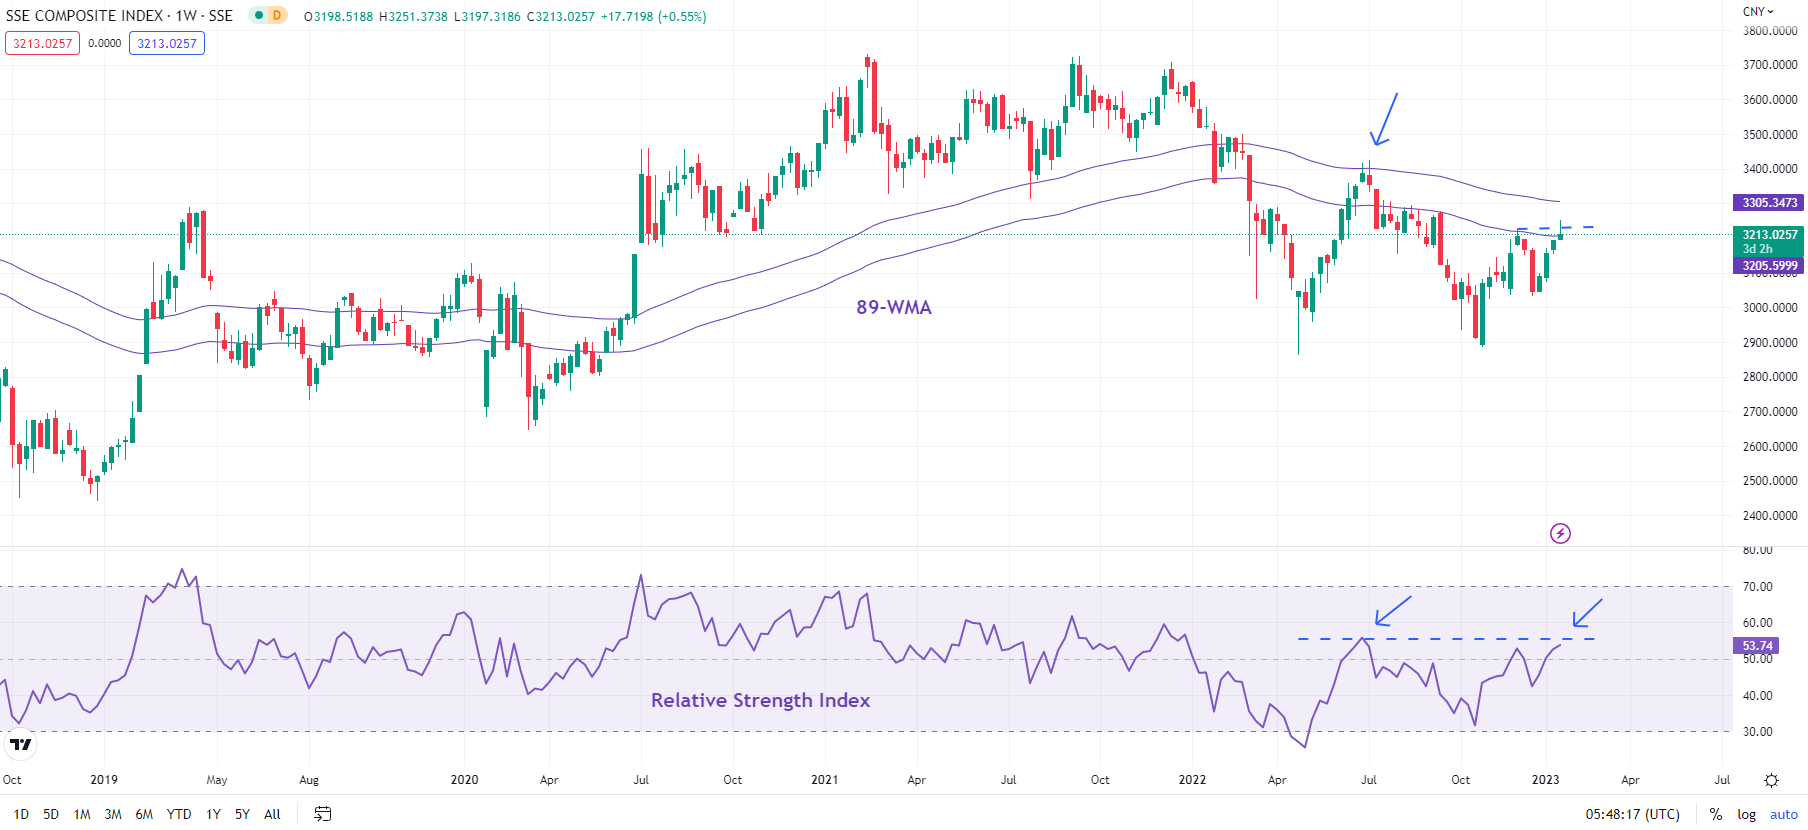
Task: Select the 3M time range
Action: [x=113, y=814]
